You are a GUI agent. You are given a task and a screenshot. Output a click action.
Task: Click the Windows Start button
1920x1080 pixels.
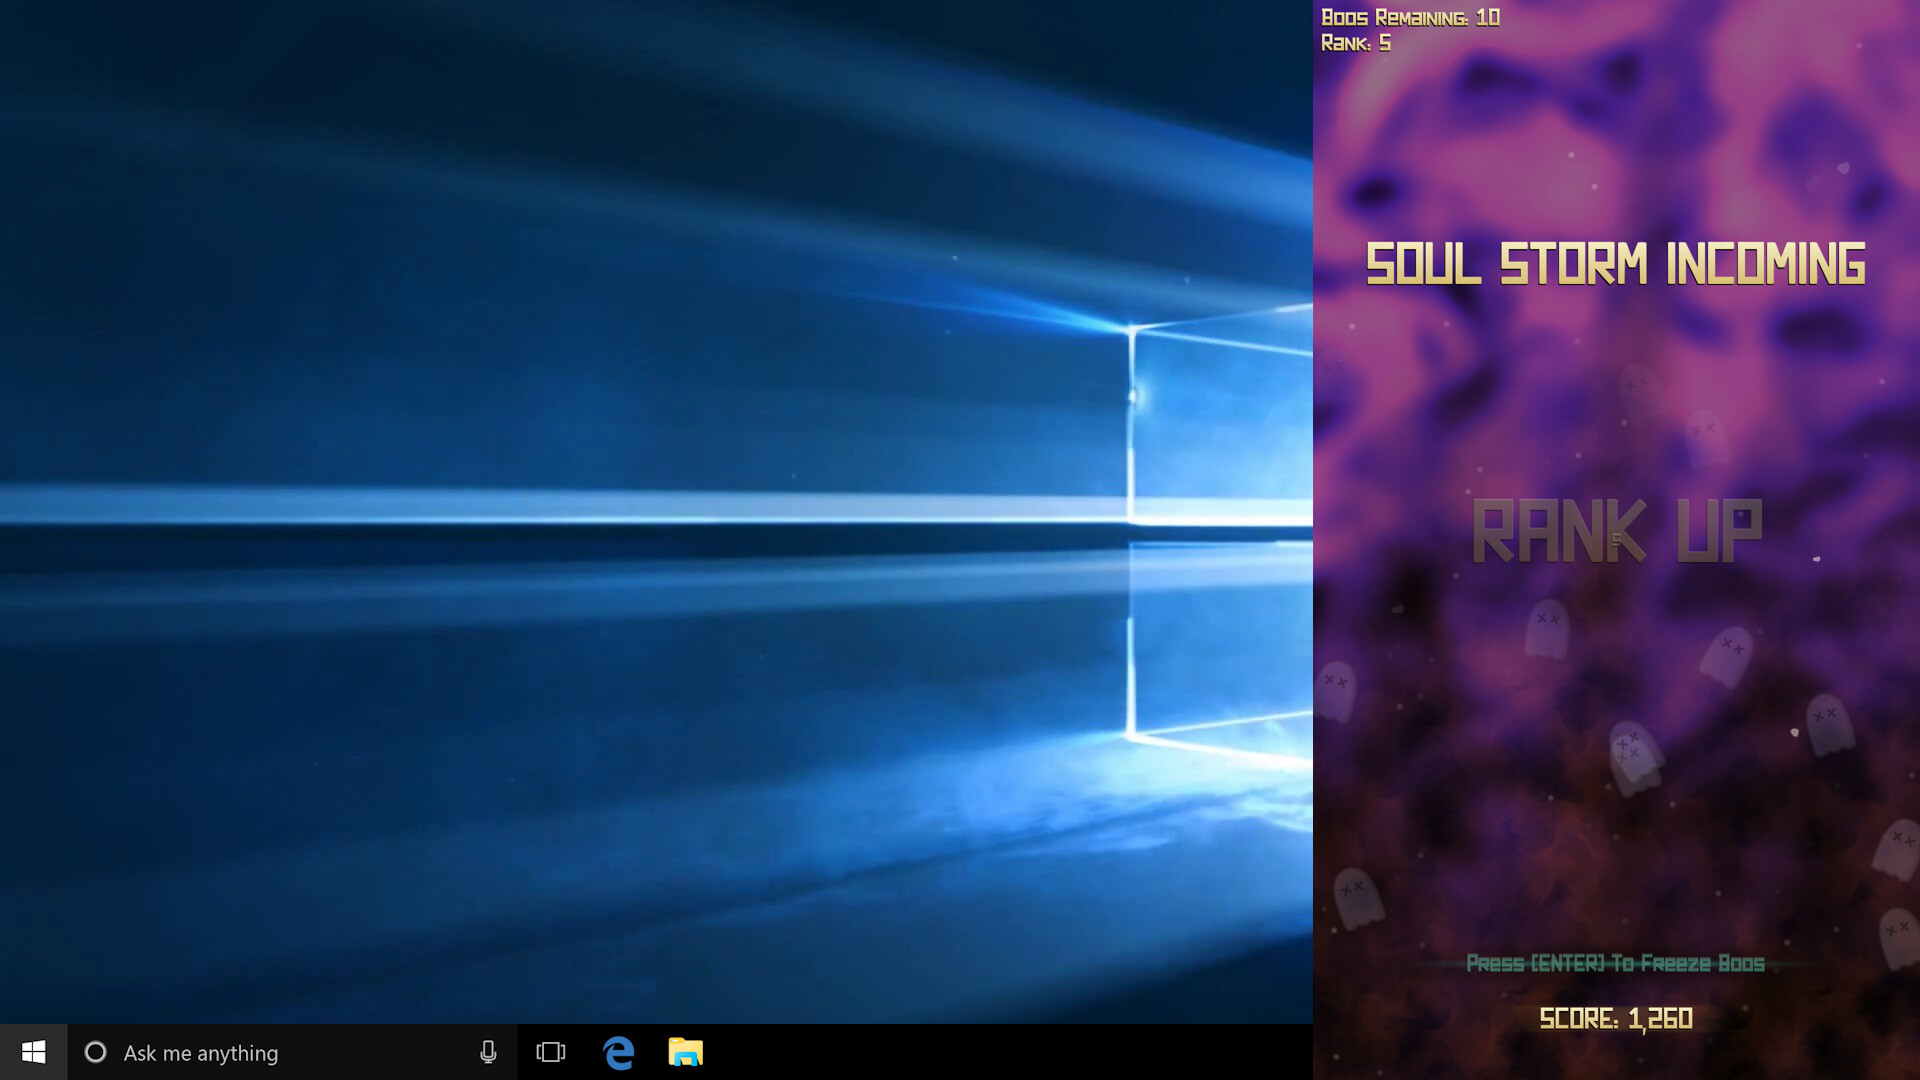click(x=33, y=1052)
